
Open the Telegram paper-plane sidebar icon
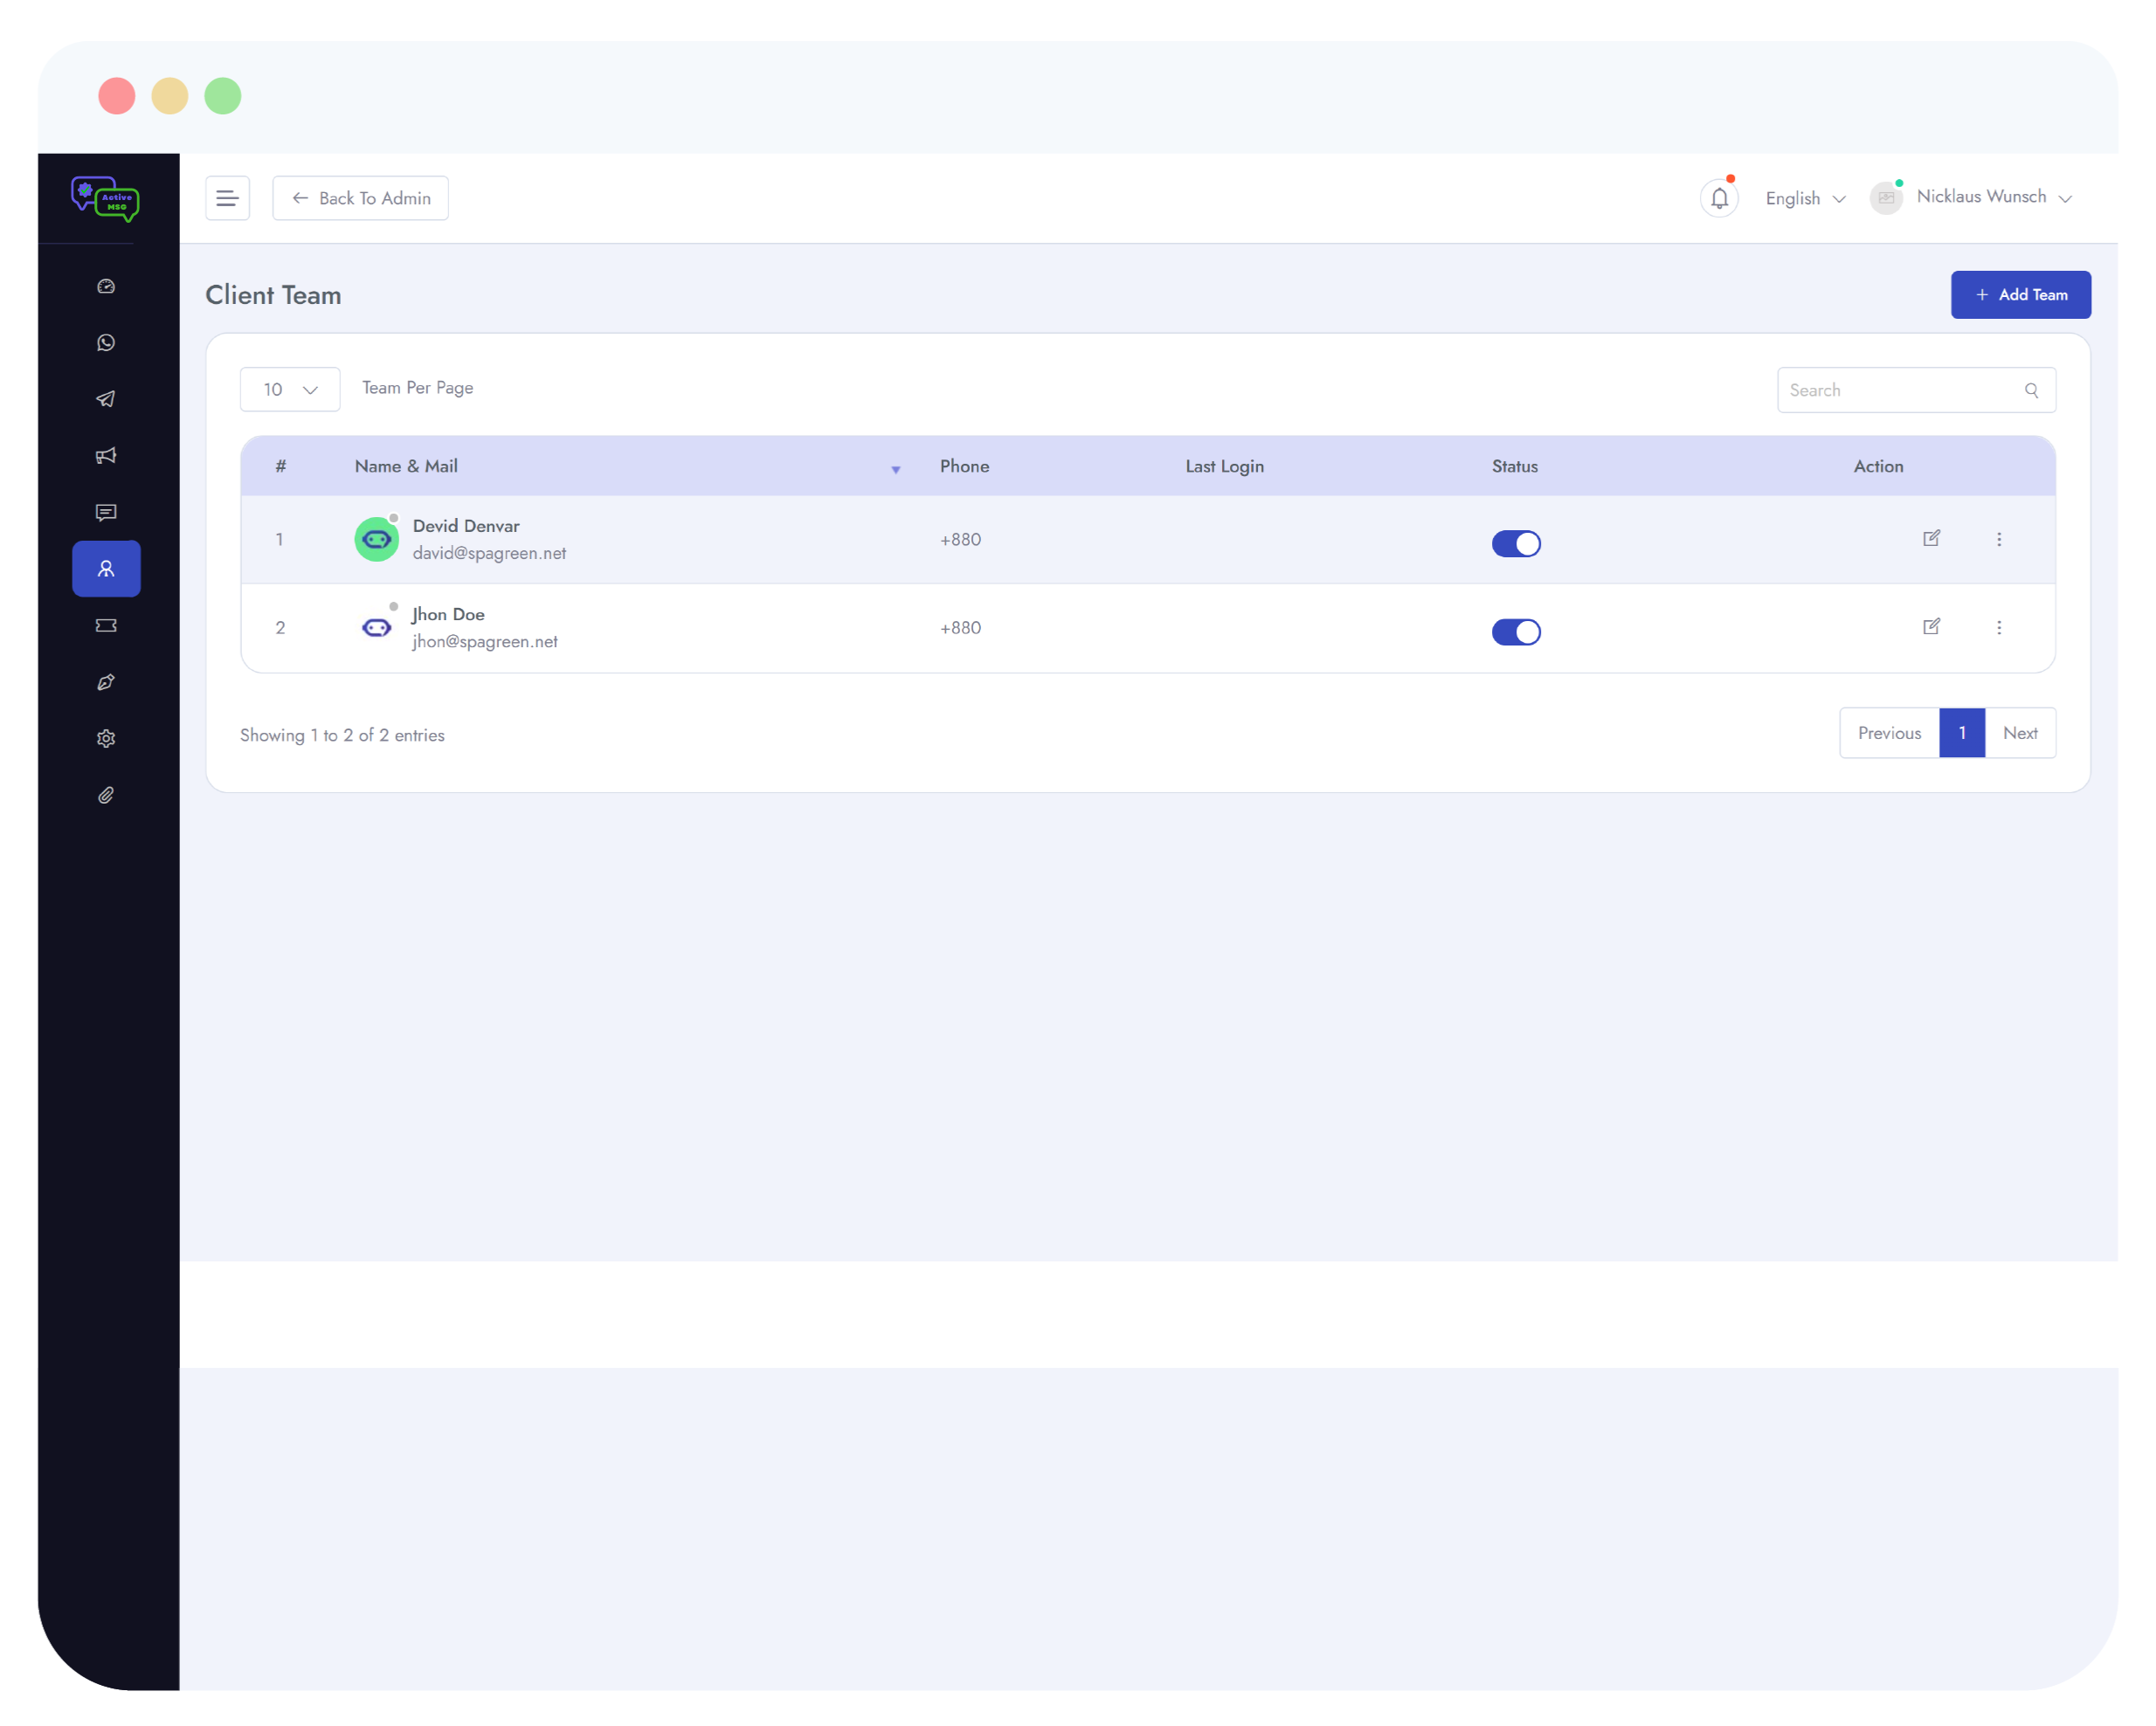[x=106, y=399]
